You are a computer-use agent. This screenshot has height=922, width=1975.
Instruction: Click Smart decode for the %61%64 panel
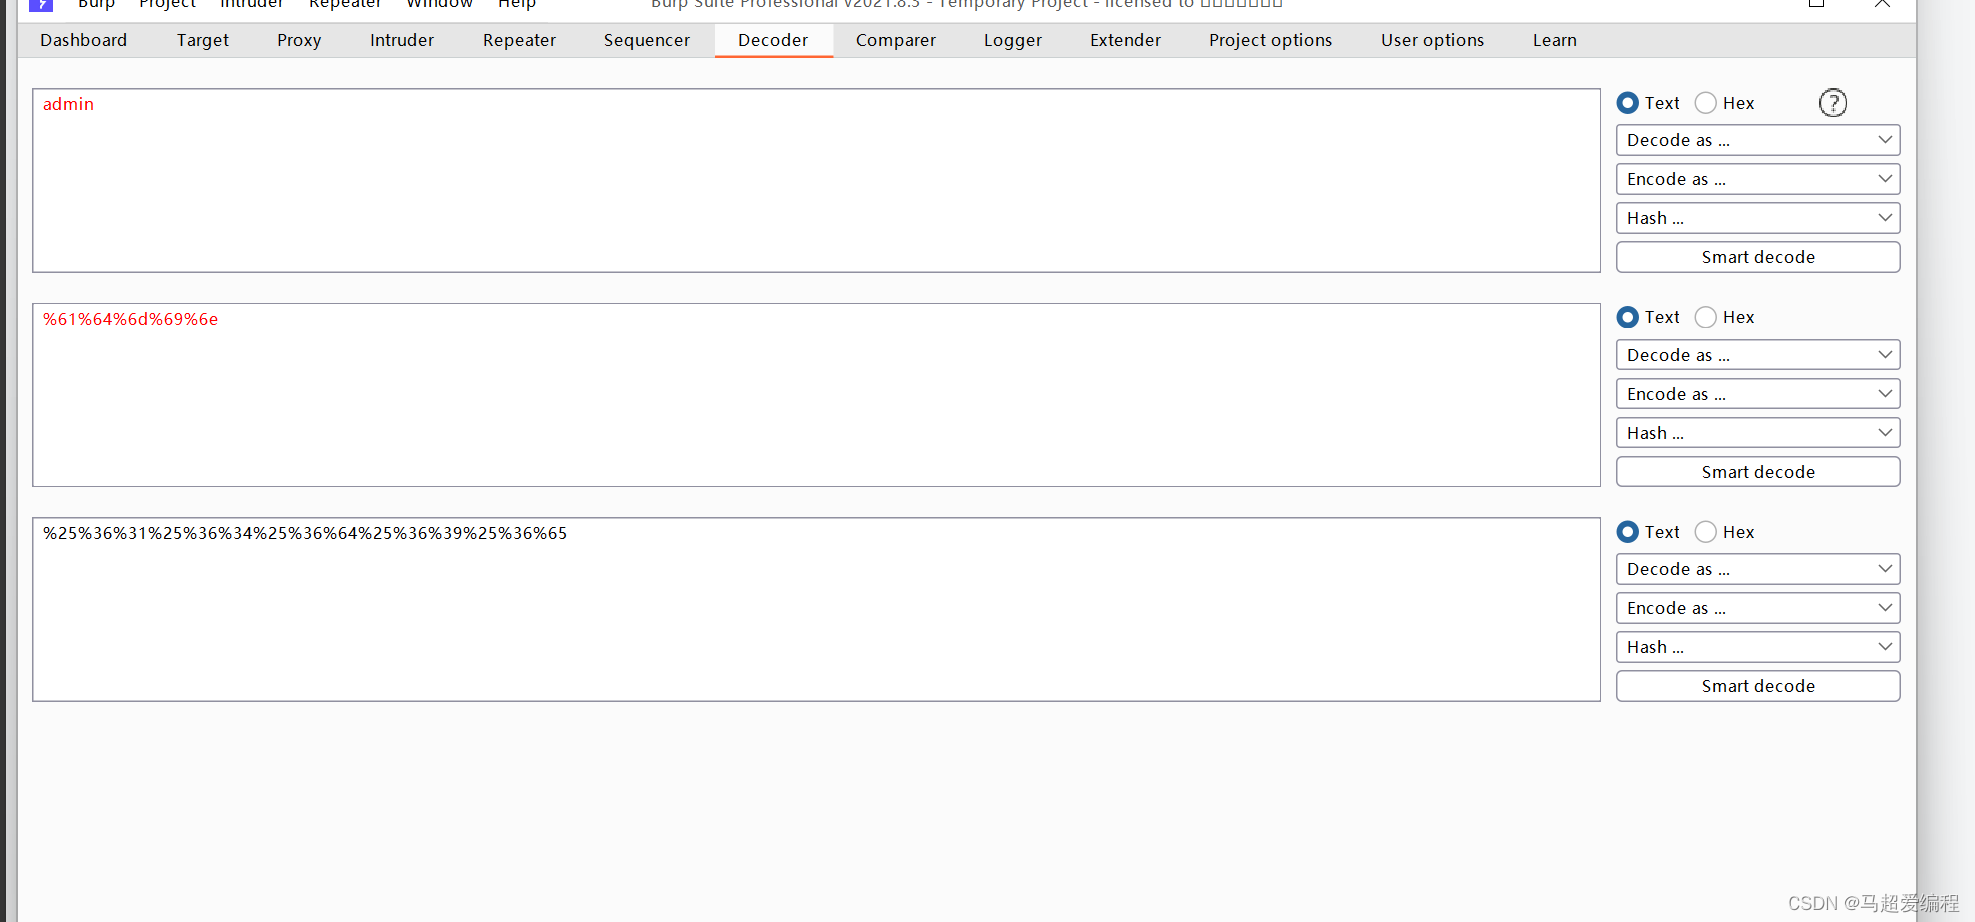pyautogui.click(x=1758, y=472)
